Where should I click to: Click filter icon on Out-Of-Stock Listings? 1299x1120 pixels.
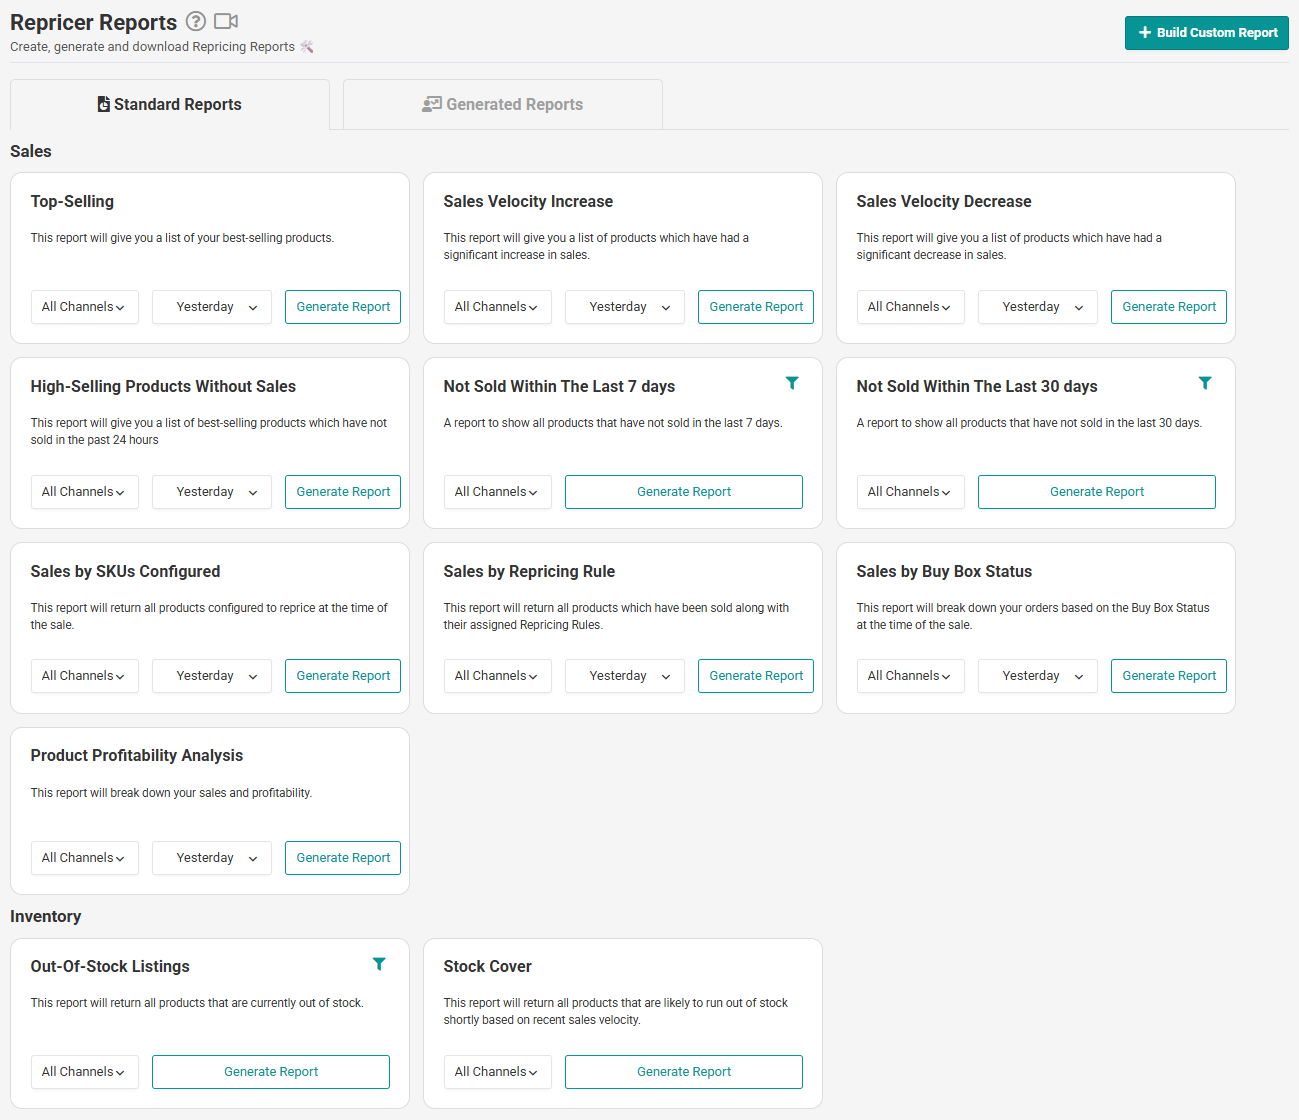click(379, 964)
